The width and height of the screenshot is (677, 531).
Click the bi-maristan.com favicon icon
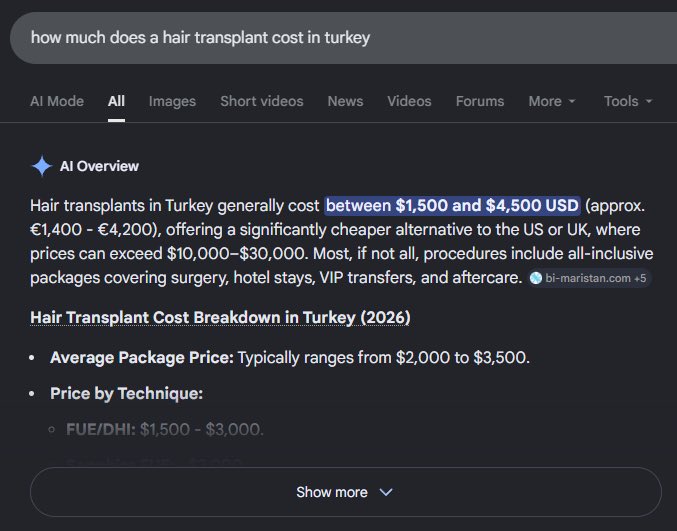[536, 278]
